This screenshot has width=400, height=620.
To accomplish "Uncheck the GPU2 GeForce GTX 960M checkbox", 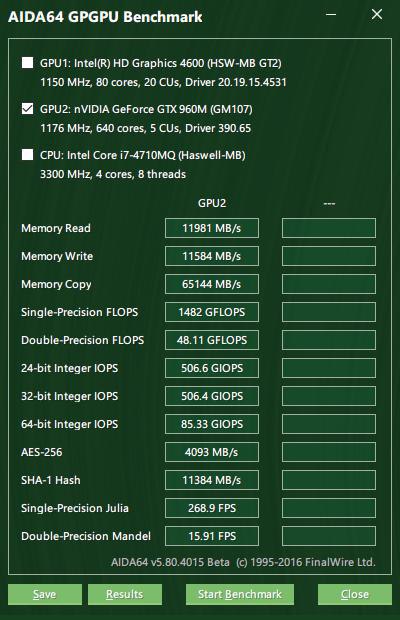I will pos(27,108).
